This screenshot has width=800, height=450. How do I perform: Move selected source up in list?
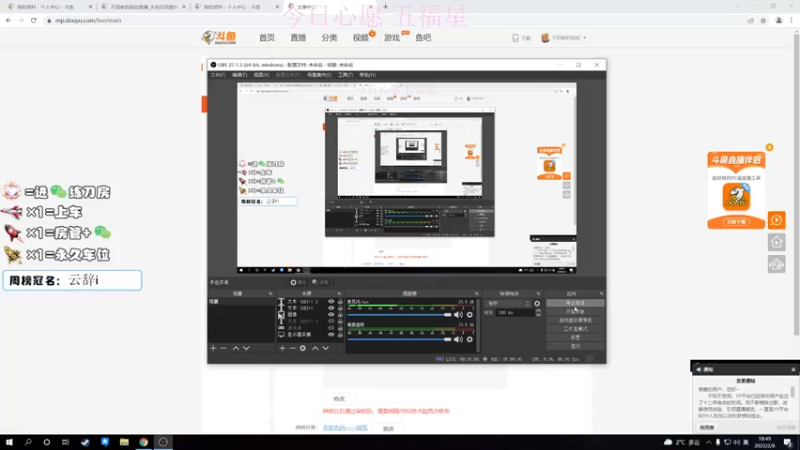(x=315, y=348)
